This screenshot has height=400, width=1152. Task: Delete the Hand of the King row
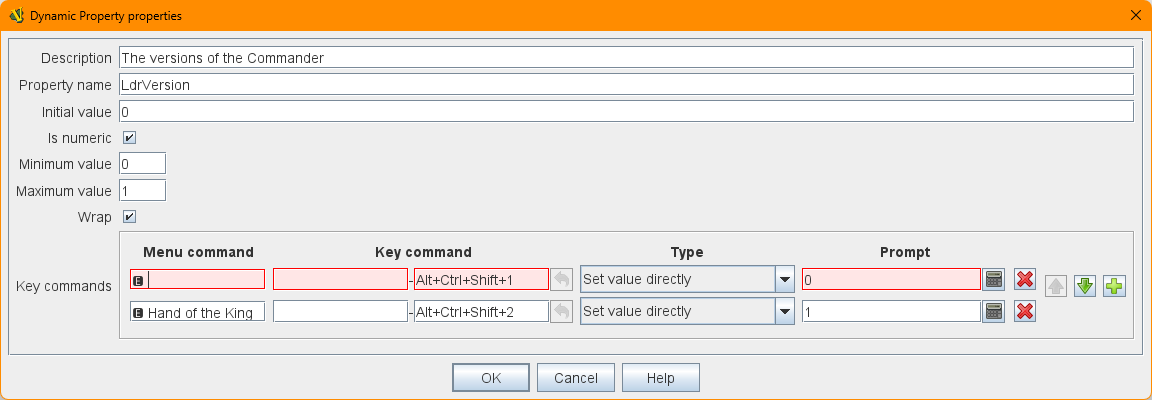pos(1024,312)
